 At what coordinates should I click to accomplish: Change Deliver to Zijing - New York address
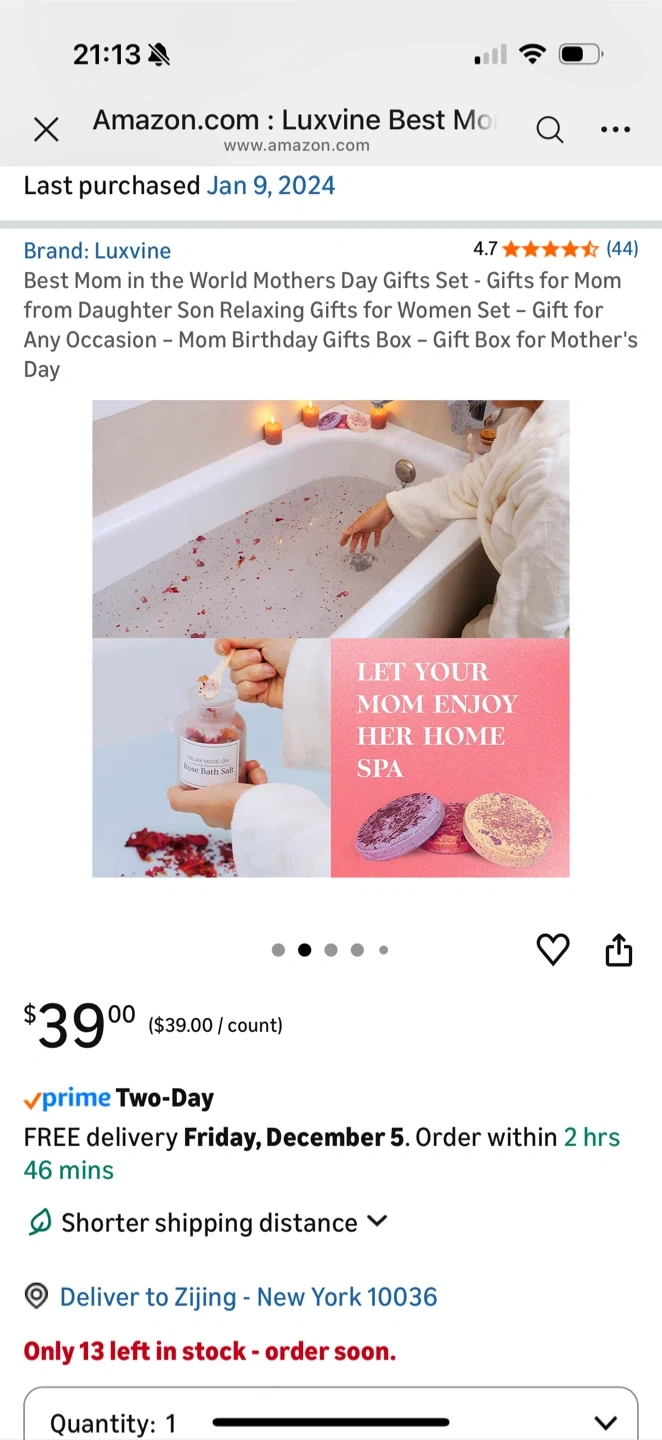[249, 1297]
